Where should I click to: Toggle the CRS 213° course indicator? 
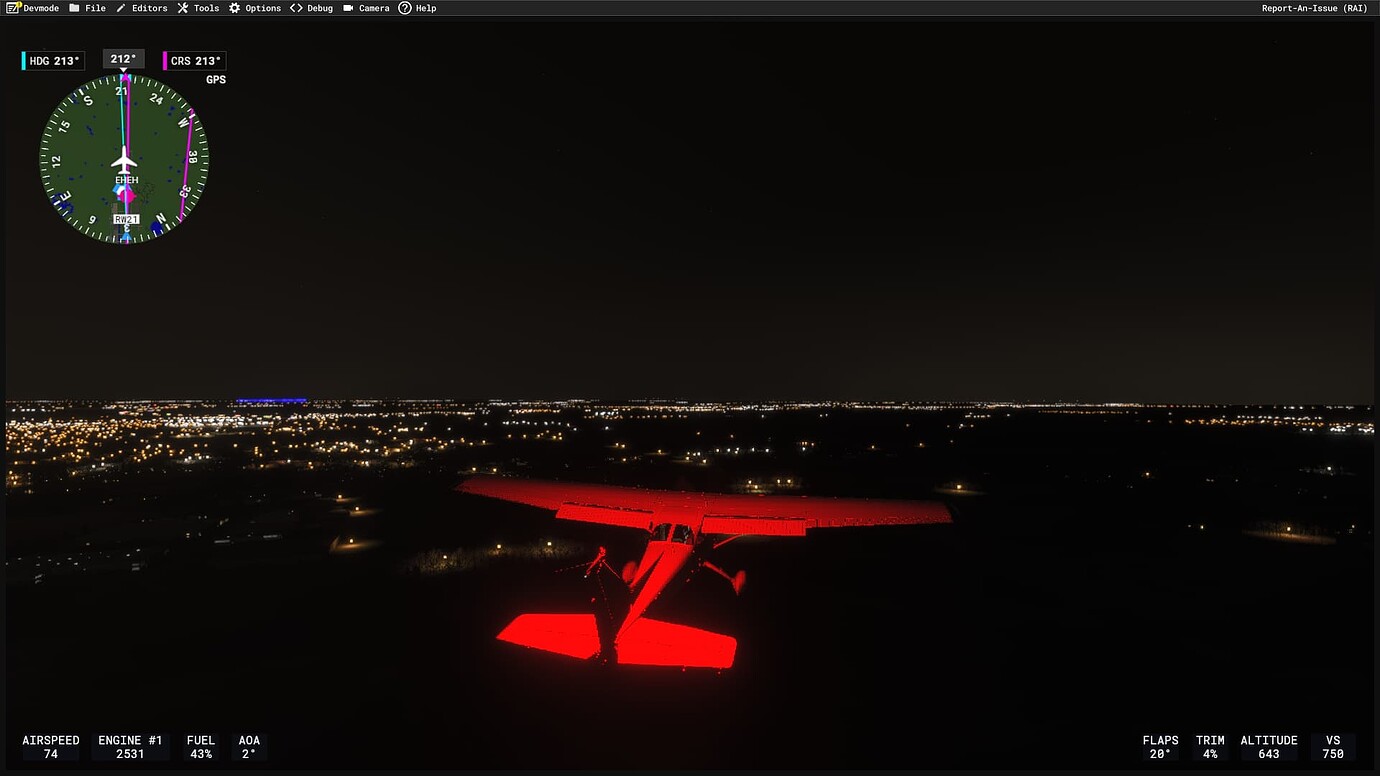196,60
